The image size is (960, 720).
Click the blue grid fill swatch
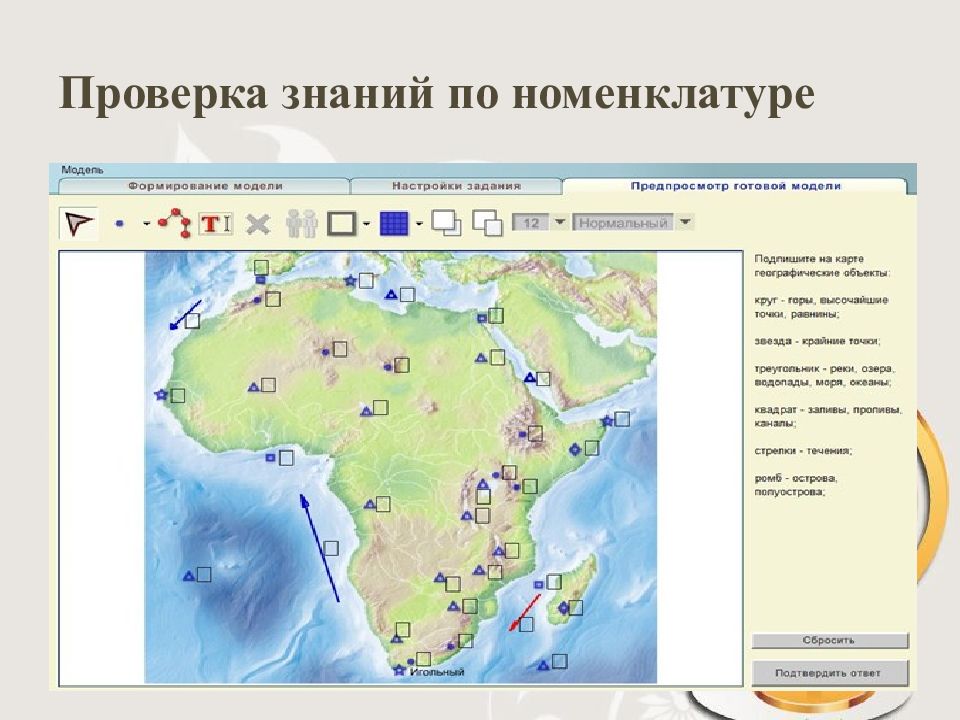coord(394,223)
